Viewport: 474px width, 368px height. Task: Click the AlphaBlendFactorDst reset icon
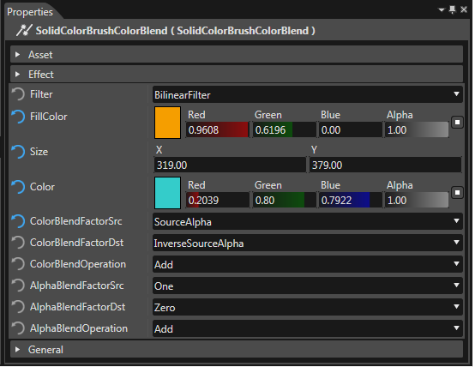[18, 307]
